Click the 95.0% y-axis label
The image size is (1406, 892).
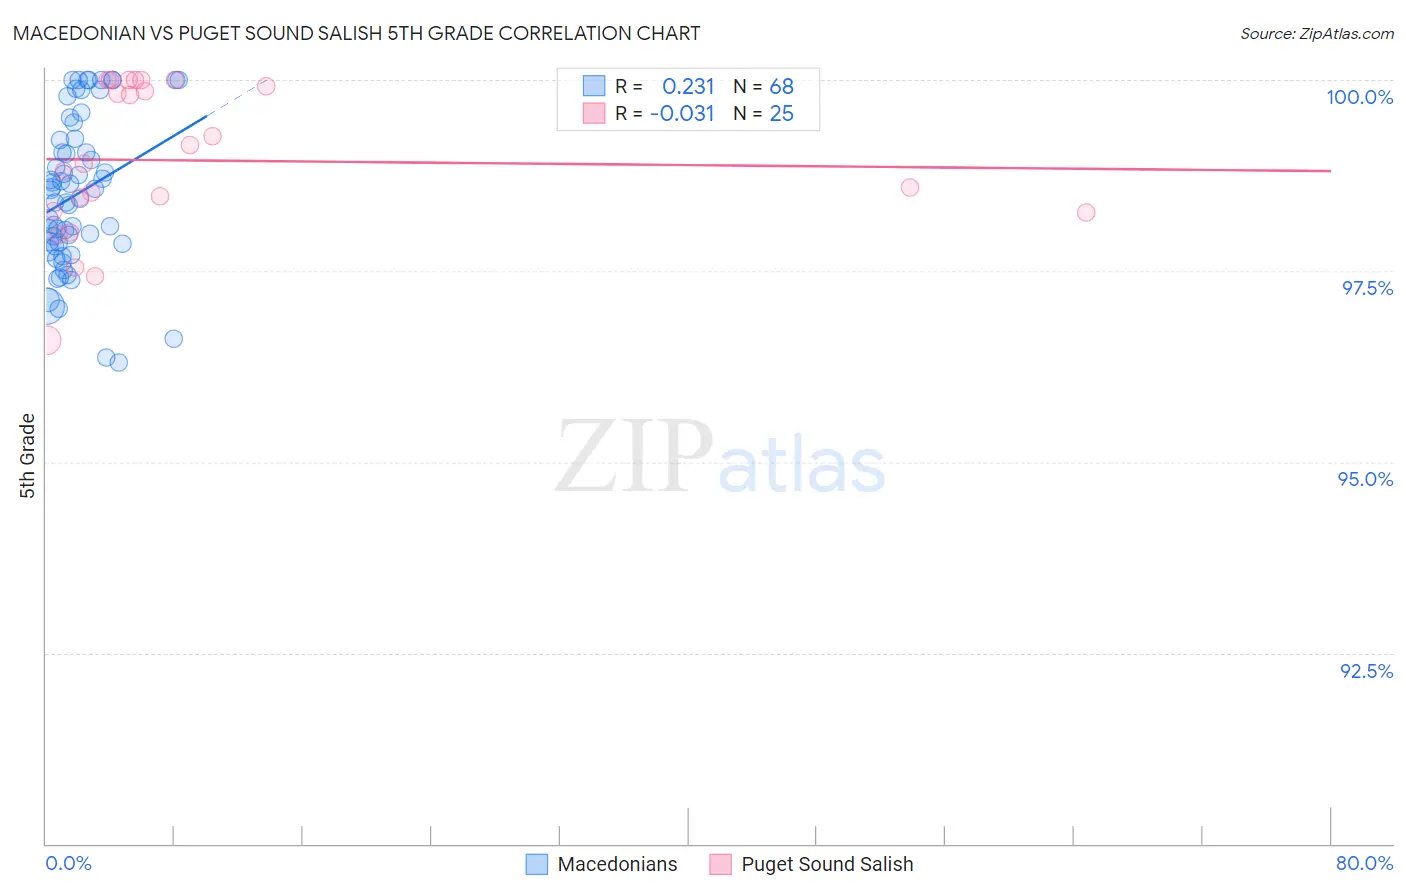point(1365,479)
